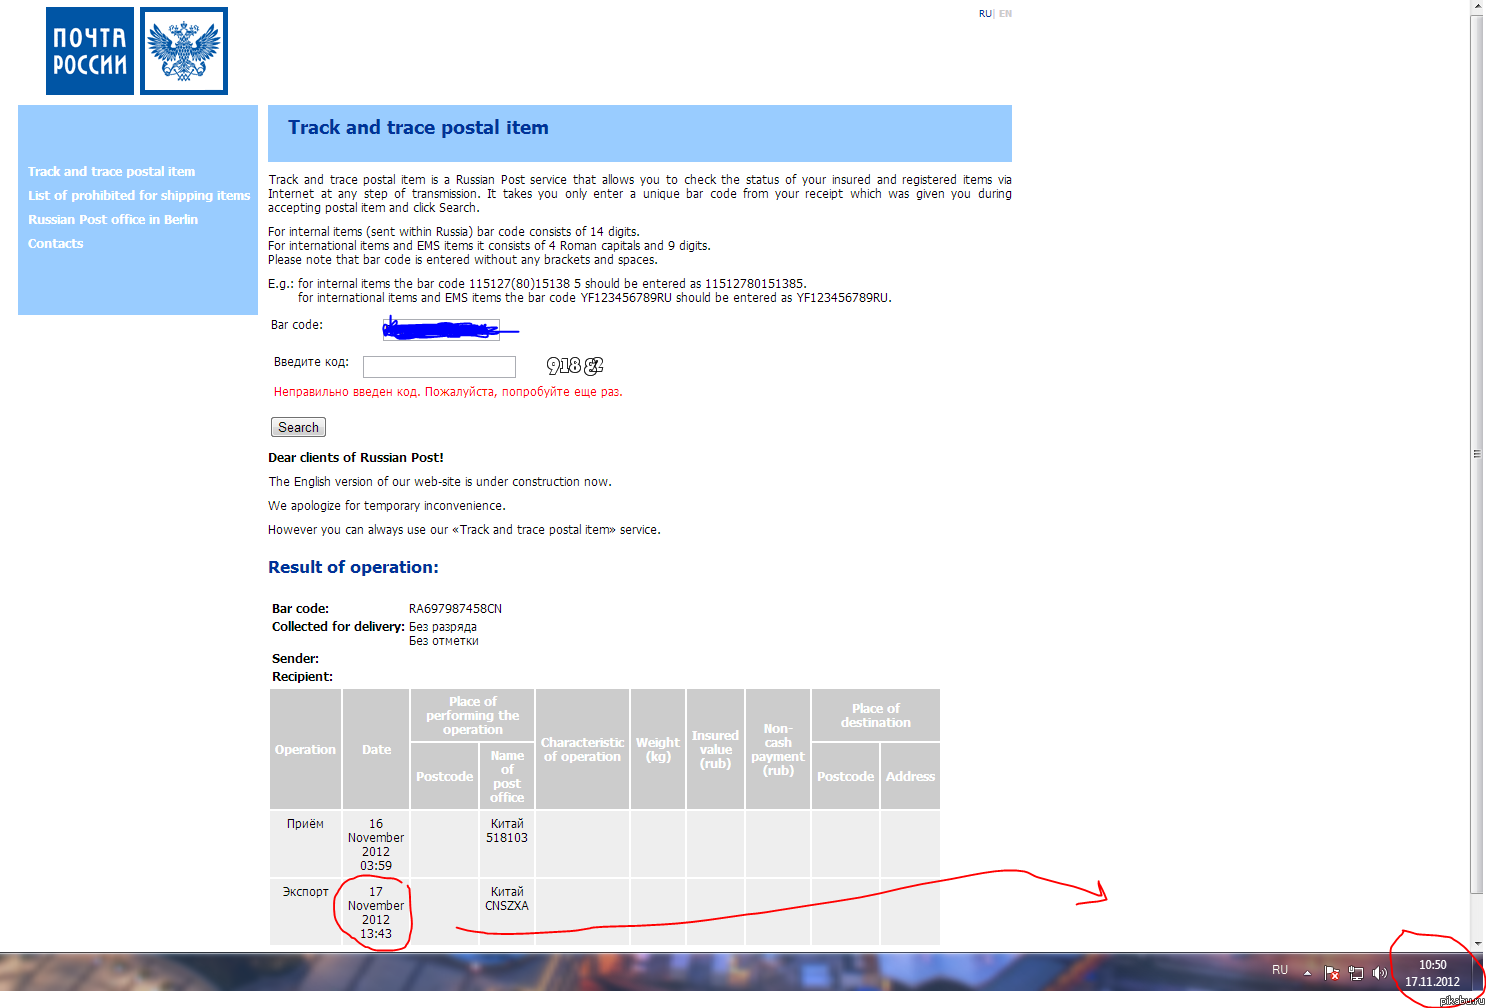Click the red error message Неправильно введен код
The image size is (1486, 1008).
point(448,392)
